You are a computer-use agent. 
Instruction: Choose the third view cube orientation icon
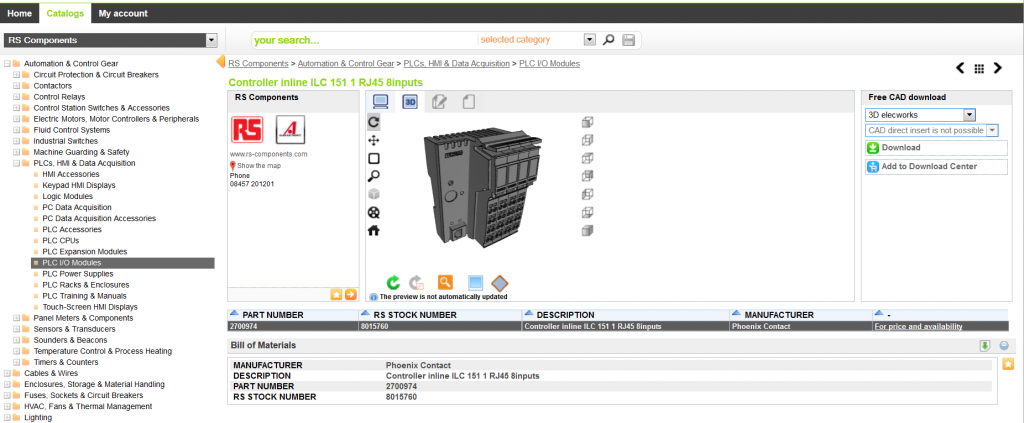587,158
